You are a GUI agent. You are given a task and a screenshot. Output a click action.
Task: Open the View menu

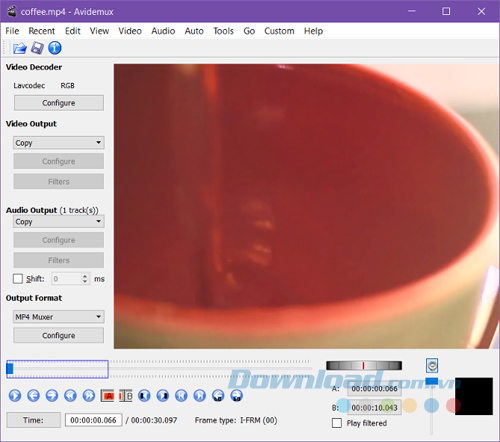pyautogui.click(x=99, y=31)
